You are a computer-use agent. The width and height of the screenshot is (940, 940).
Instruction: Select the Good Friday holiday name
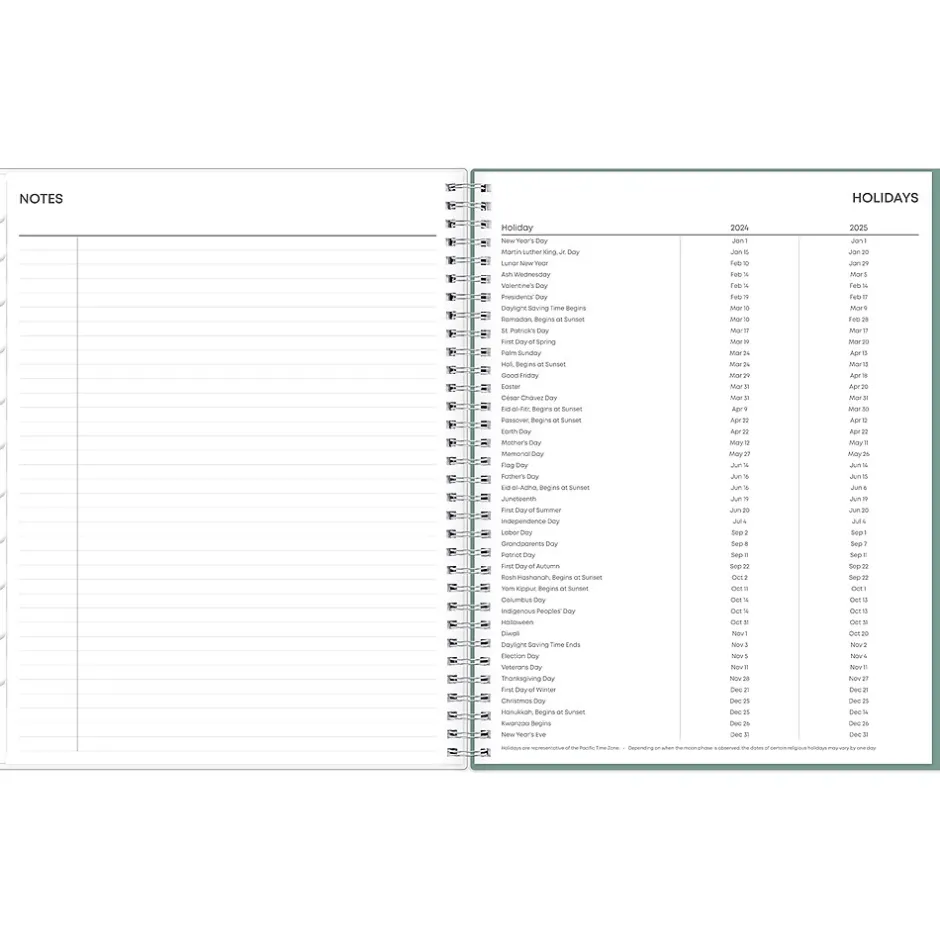point(520,376)
